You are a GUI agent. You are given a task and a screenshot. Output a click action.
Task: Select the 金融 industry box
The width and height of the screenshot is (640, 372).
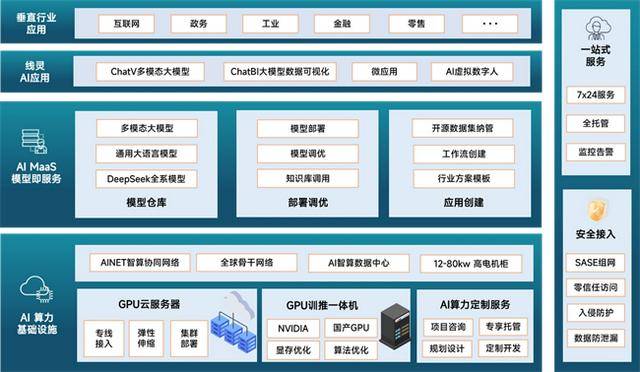coord(342,24)
